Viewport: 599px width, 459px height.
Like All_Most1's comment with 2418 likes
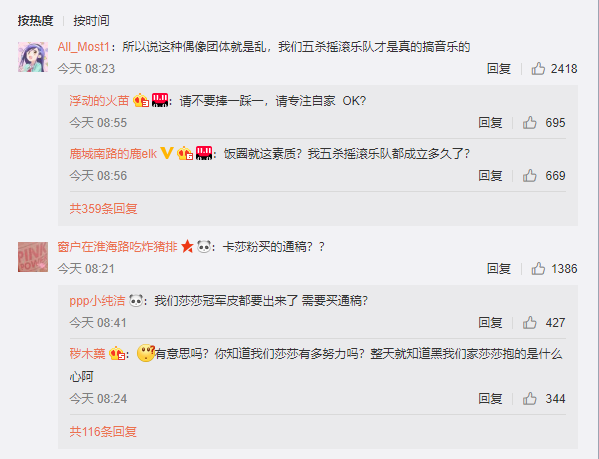538,69
